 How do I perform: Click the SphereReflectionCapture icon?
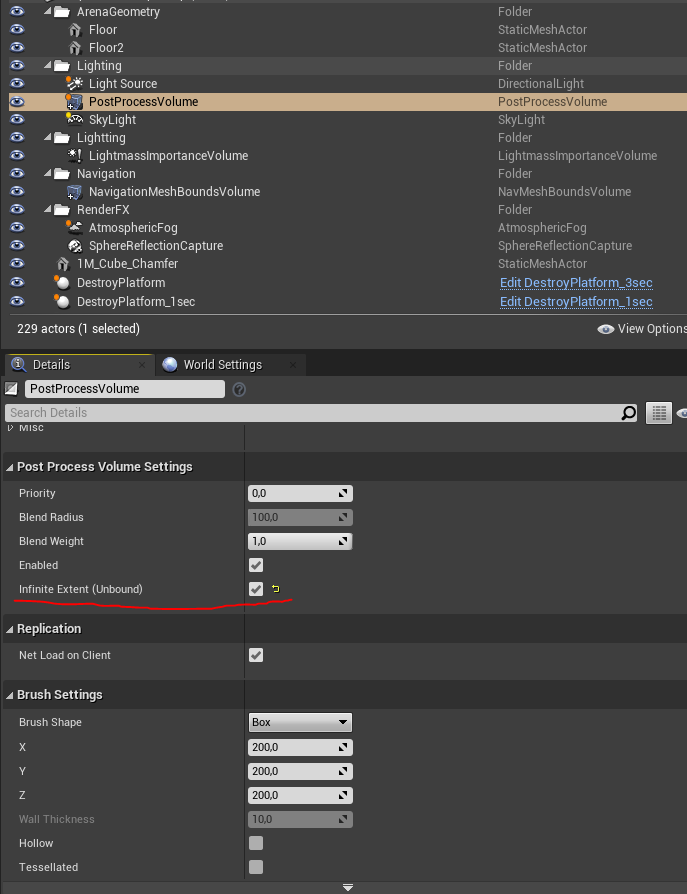click(75, 246)
